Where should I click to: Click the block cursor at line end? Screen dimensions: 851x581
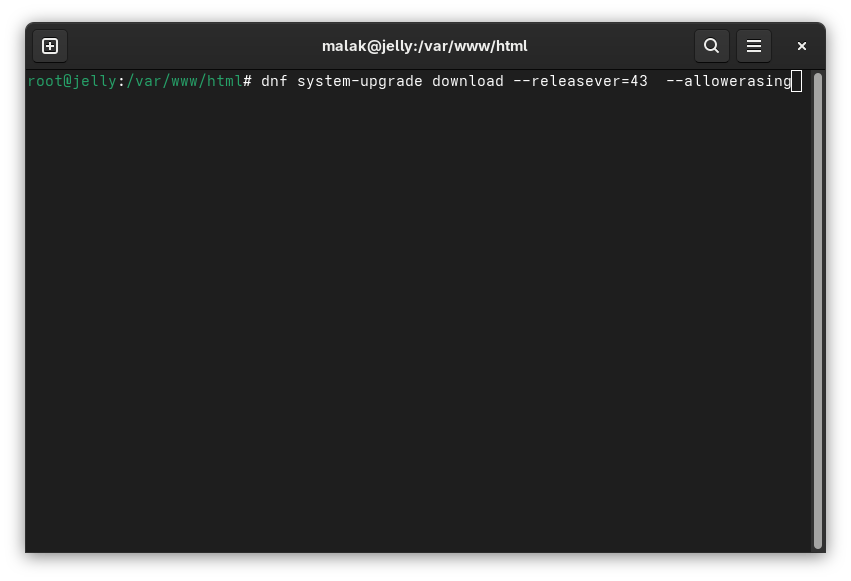coord(797,81)
